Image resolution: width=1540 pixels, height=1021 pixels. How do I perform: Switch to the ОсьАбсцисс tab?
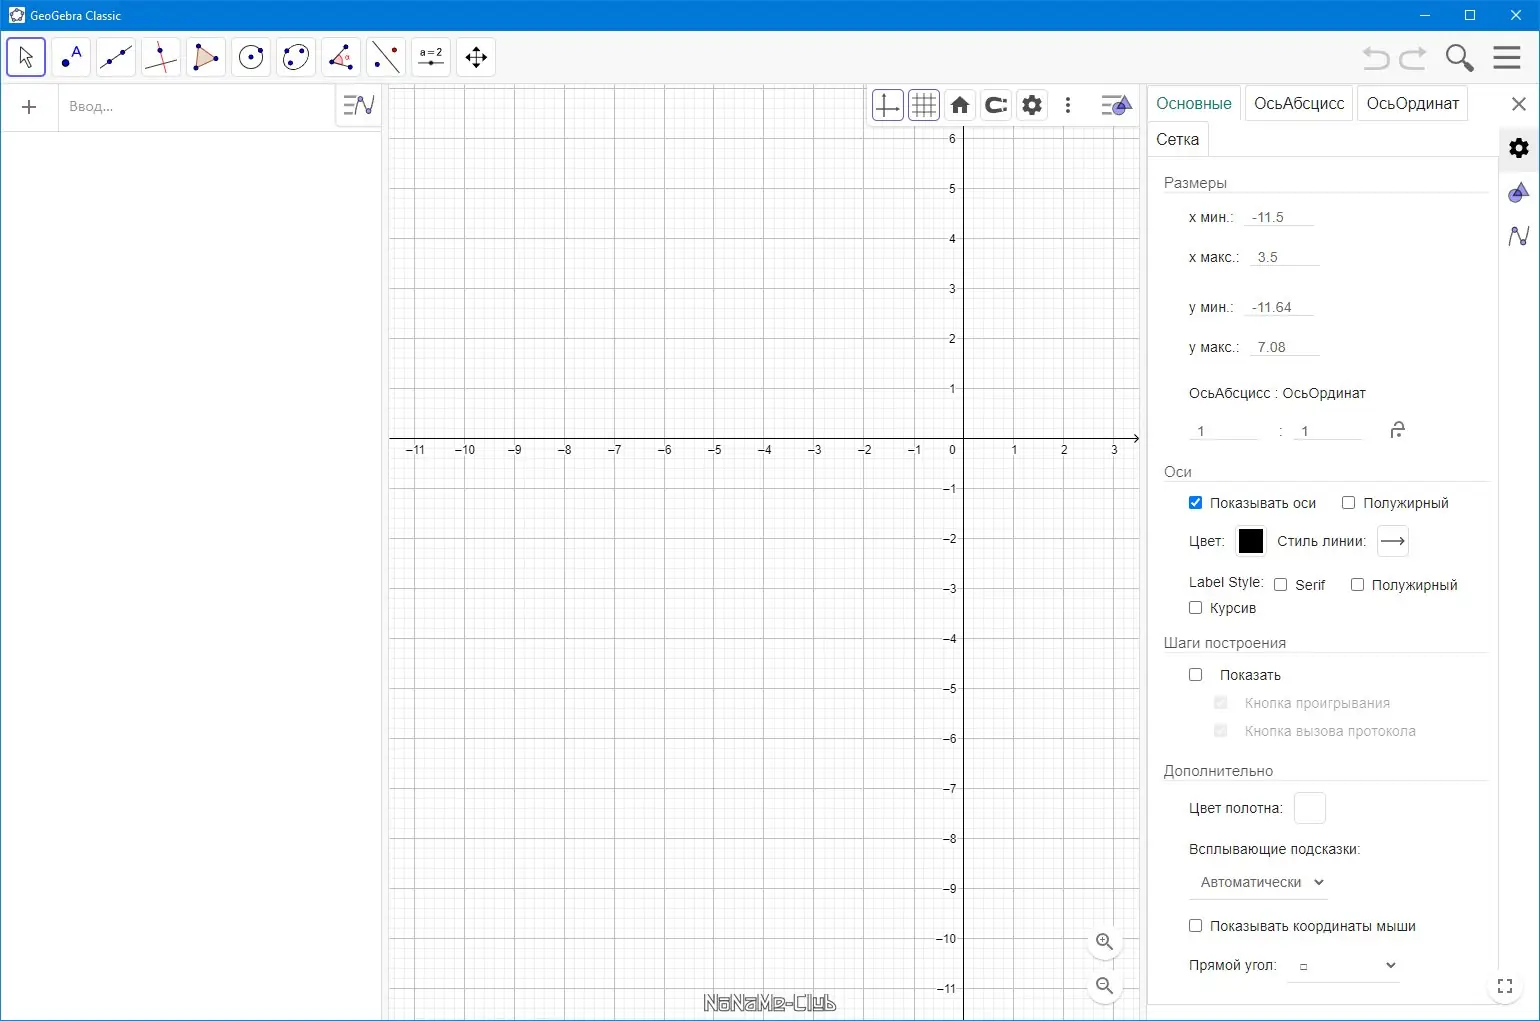click(x=1299, y=103)
